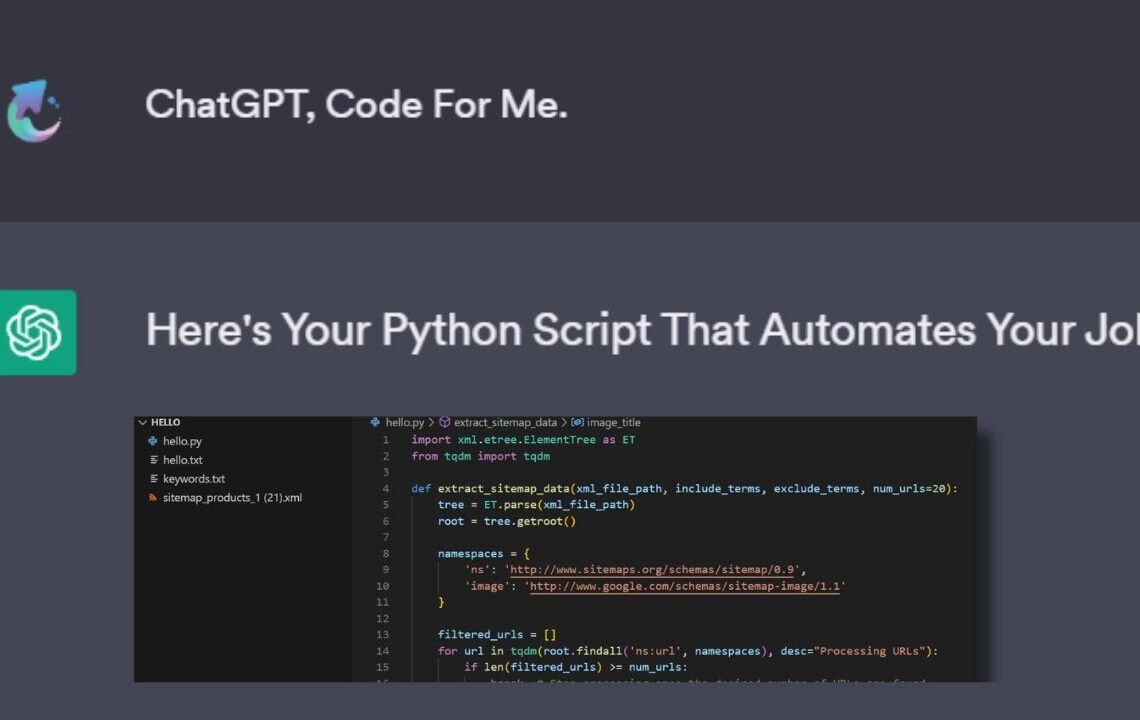Open hello.txt file name in the explorer
Screen dimensions: 1140x720
[x=182, y=460]
